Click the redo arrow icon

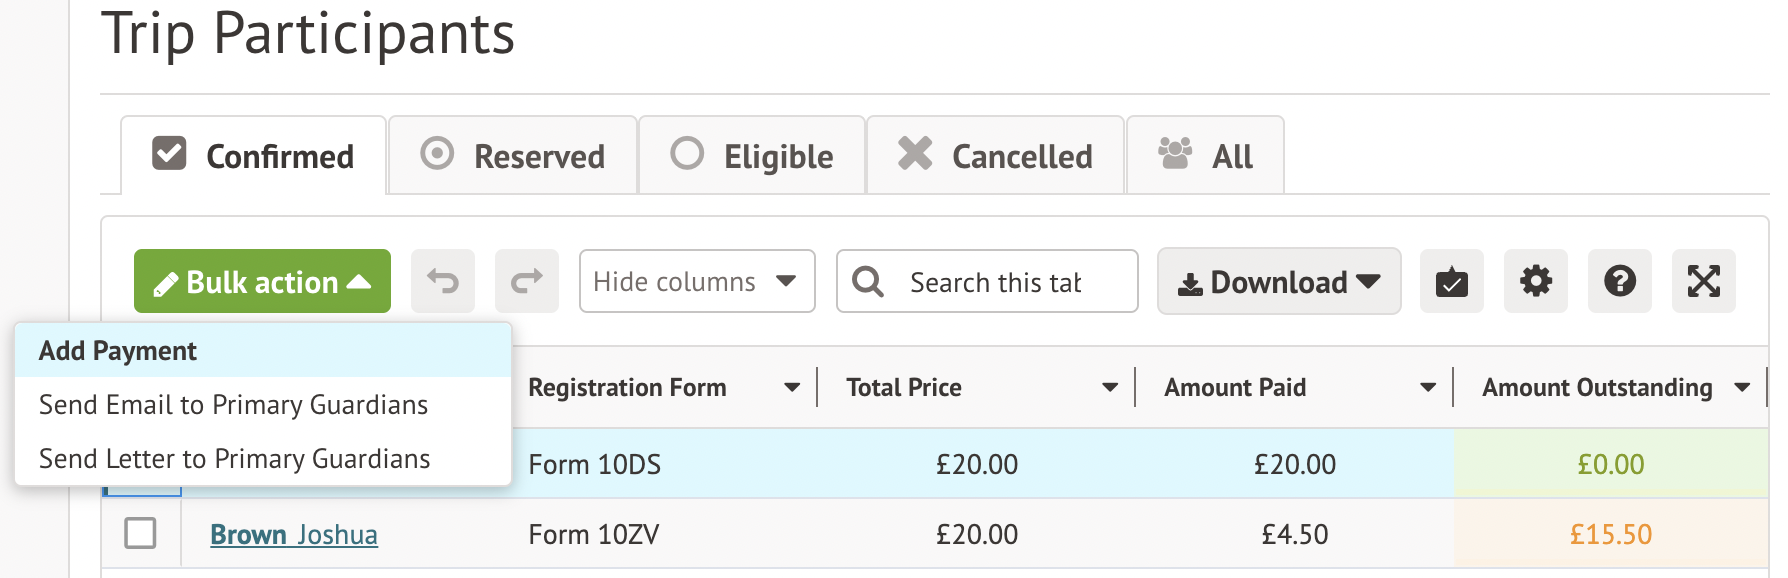527,281
